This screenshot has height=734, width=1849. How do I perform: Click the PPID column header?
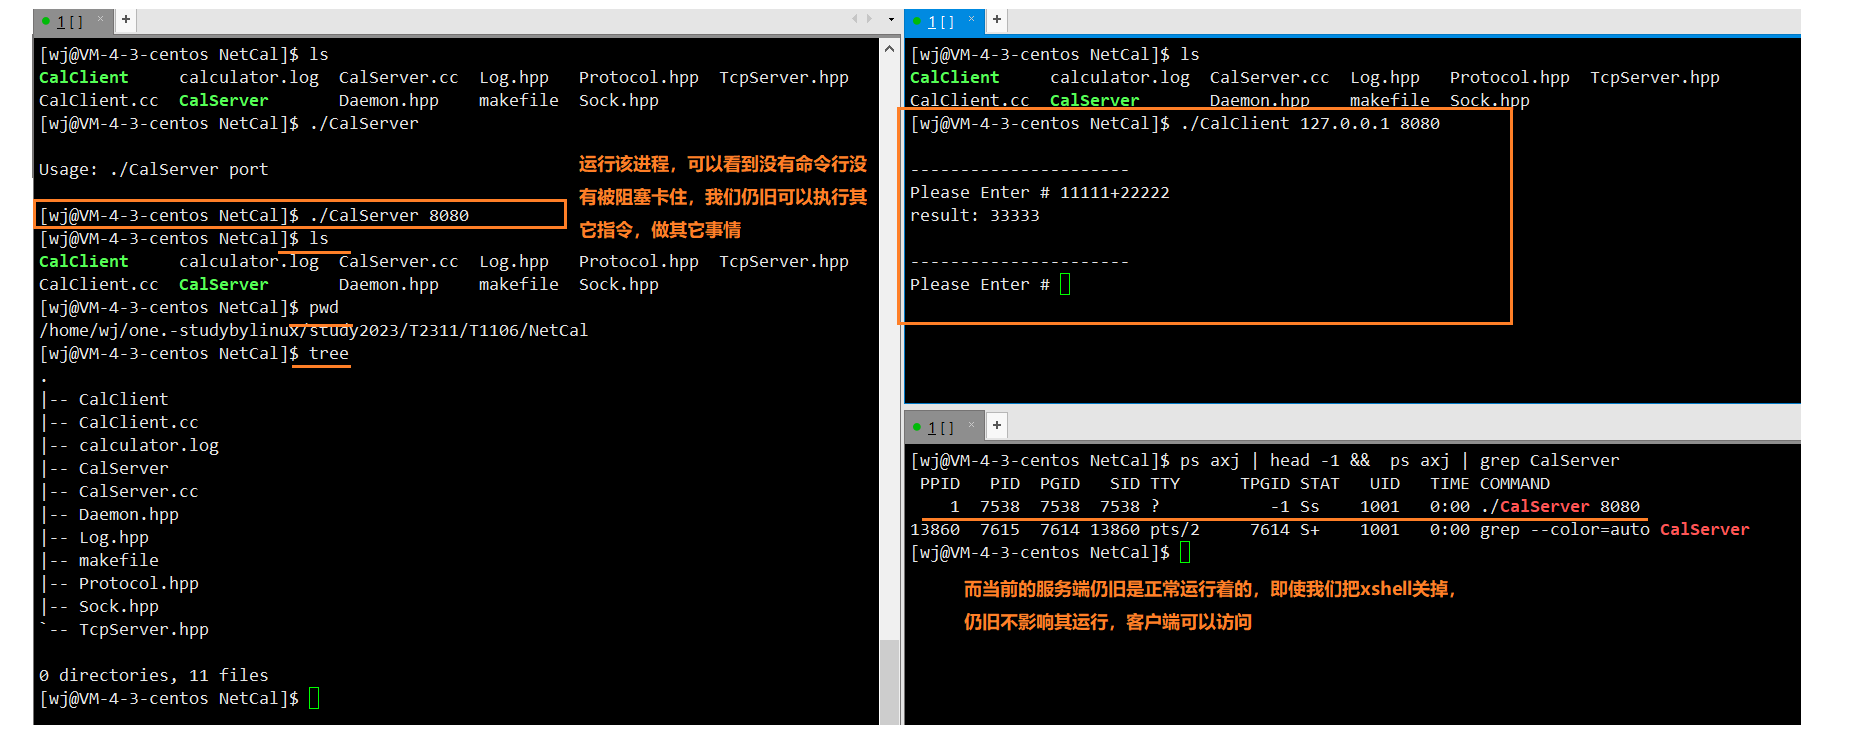pos(940,483)
